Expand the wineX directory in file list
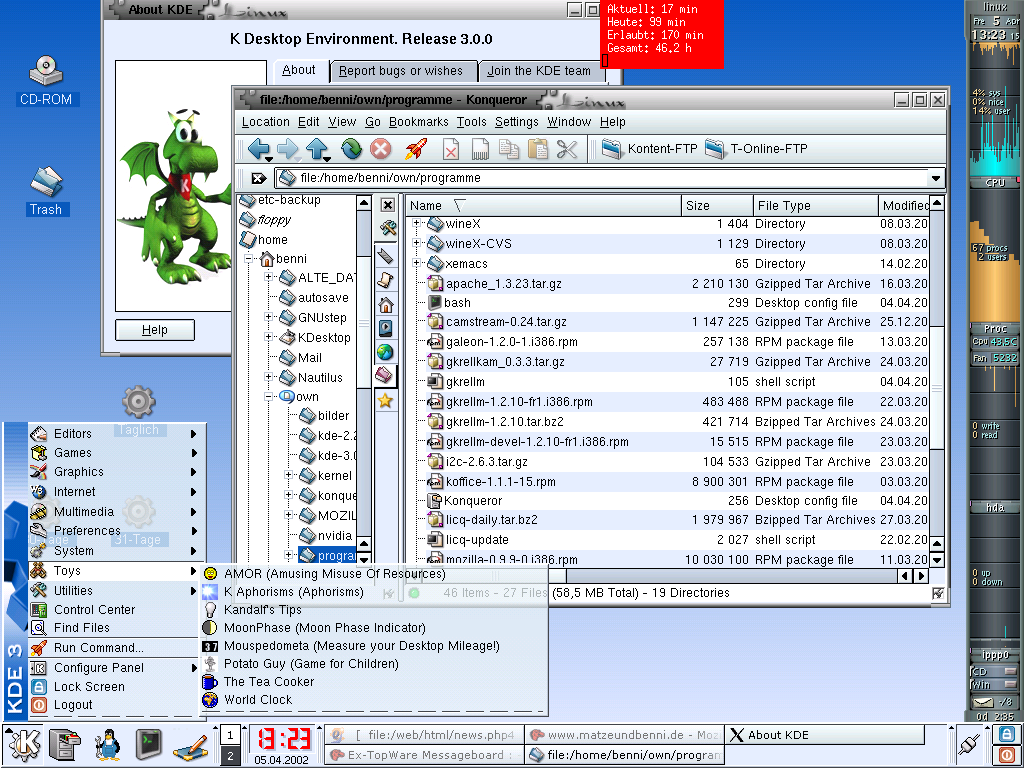This screenshot has width=1024, height=768. (x=416, y=223)
